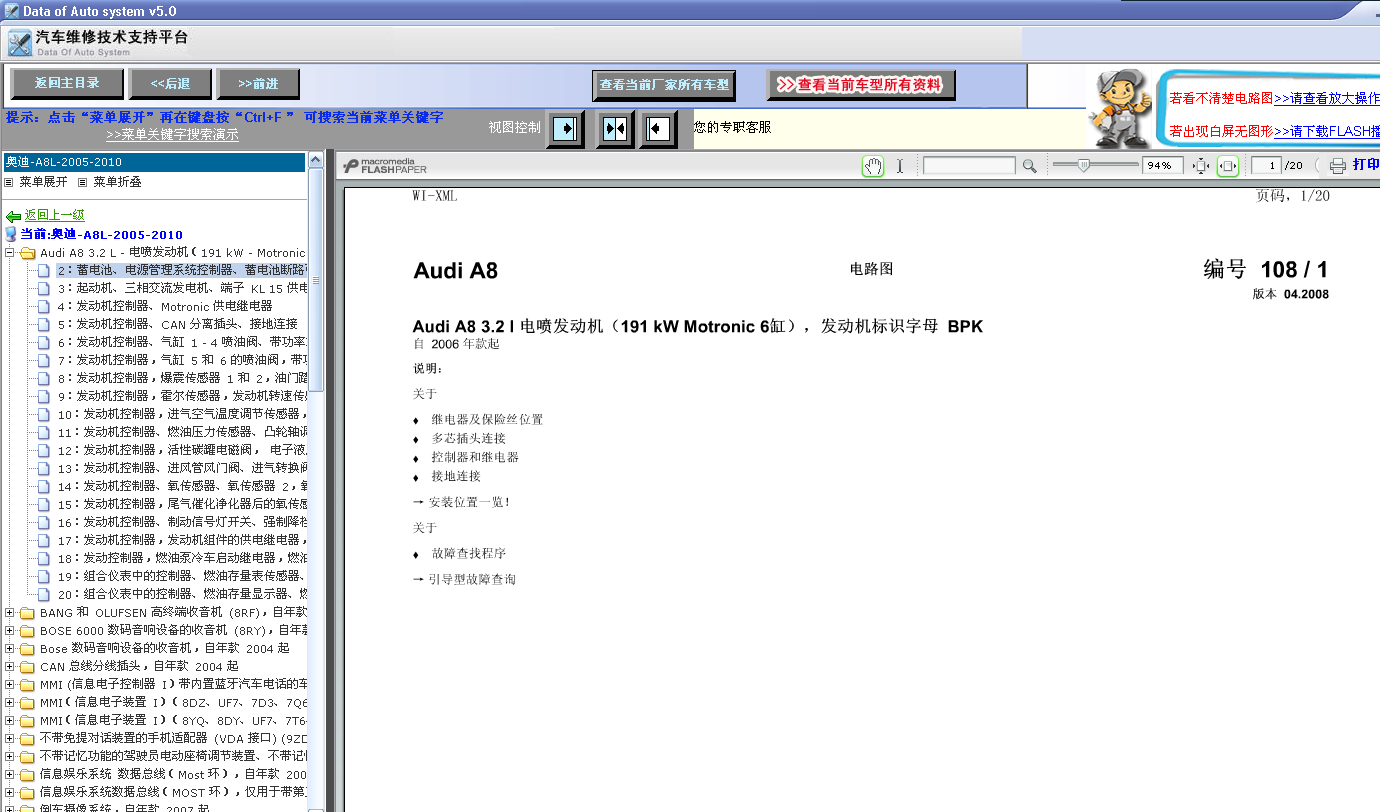The height and width of the screenshot is (812, 1380).
Task: Click the >>前进 forward button
Action: [x=258, y=84]
